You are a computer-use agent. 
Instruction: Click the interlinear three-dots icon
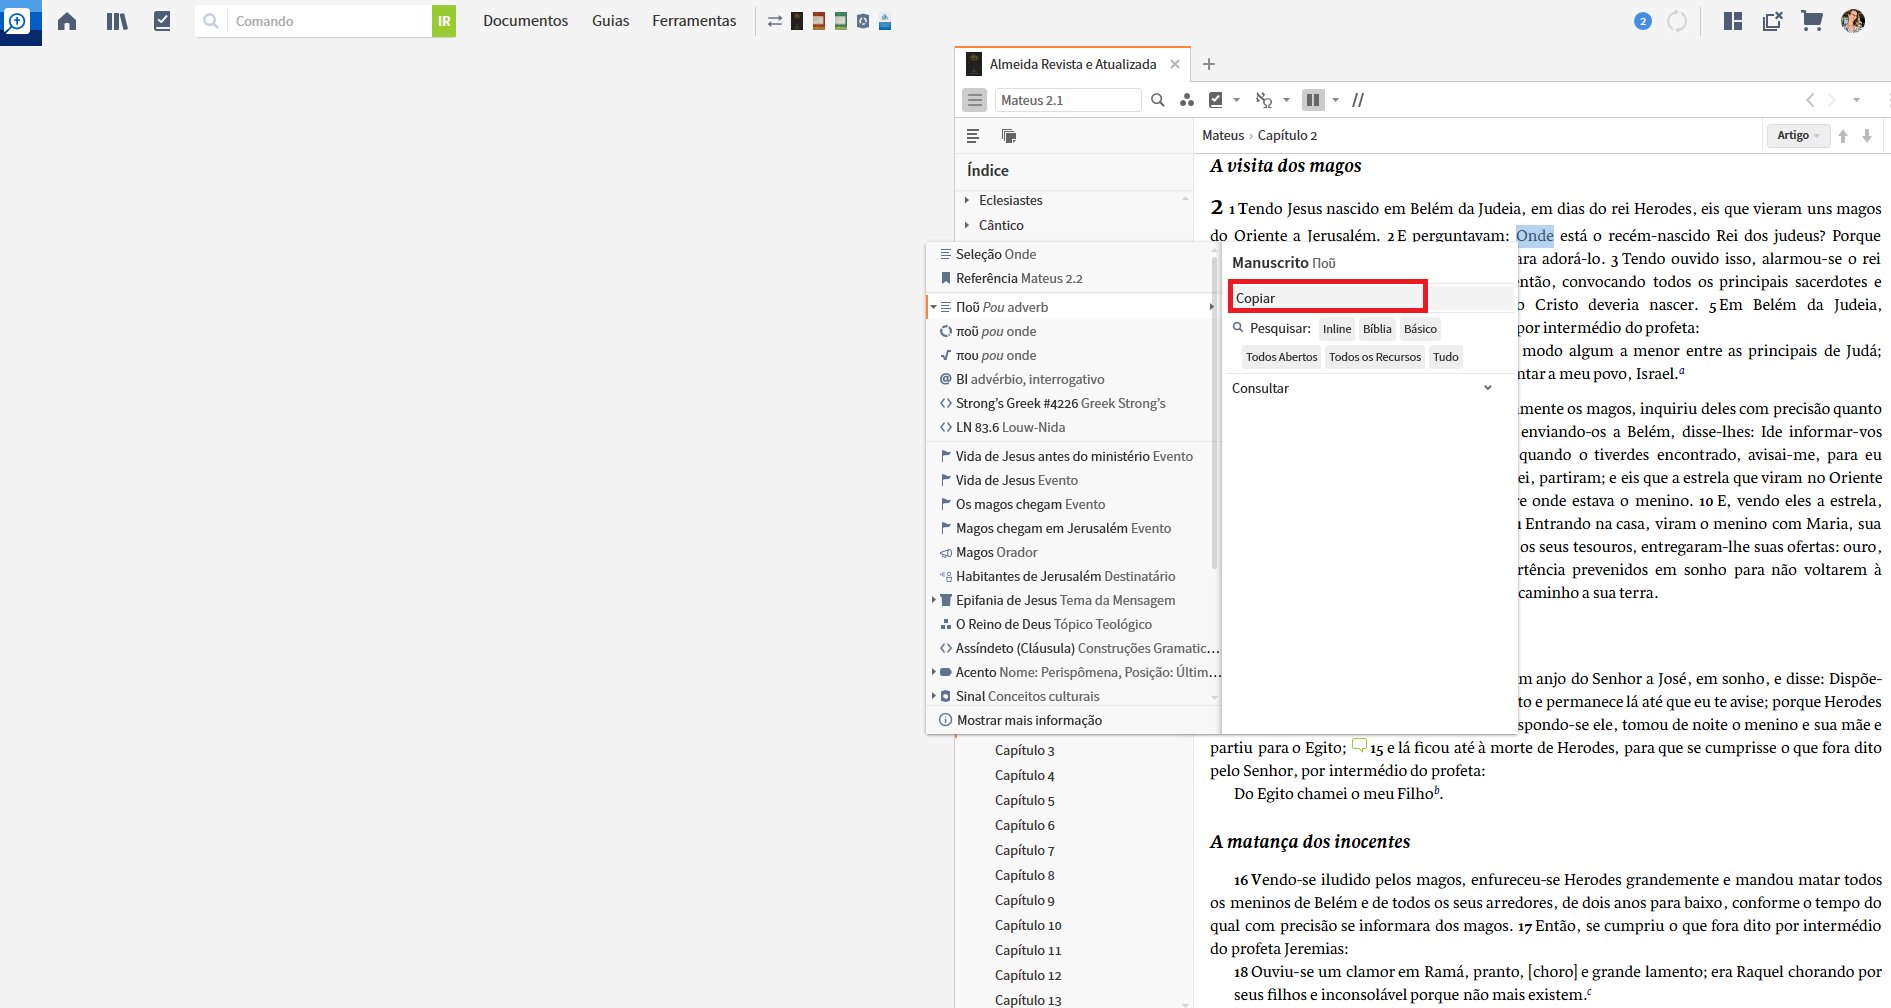coord(1187,100)
